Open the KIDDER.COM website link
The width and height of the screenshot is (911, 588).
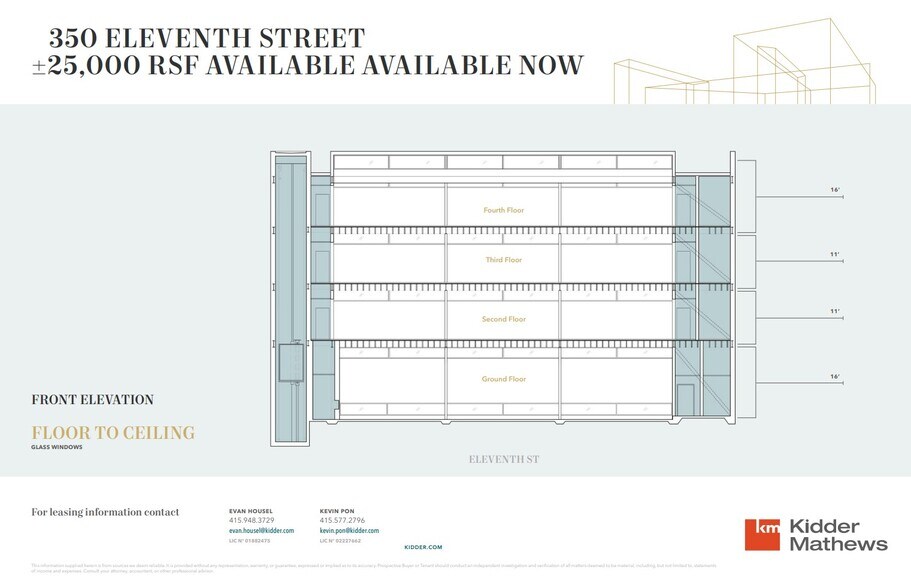(x=421, y=548)
